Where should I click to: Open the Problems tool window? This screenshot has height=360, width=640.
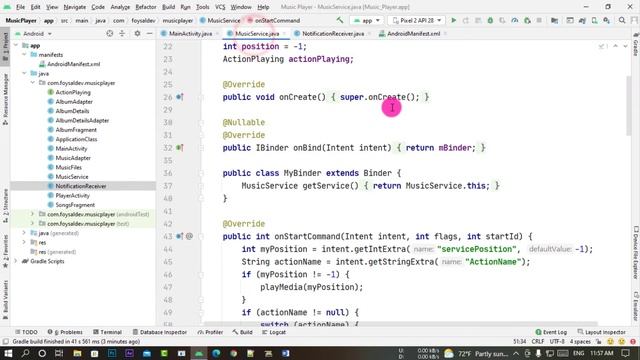(x=65, y=332)
